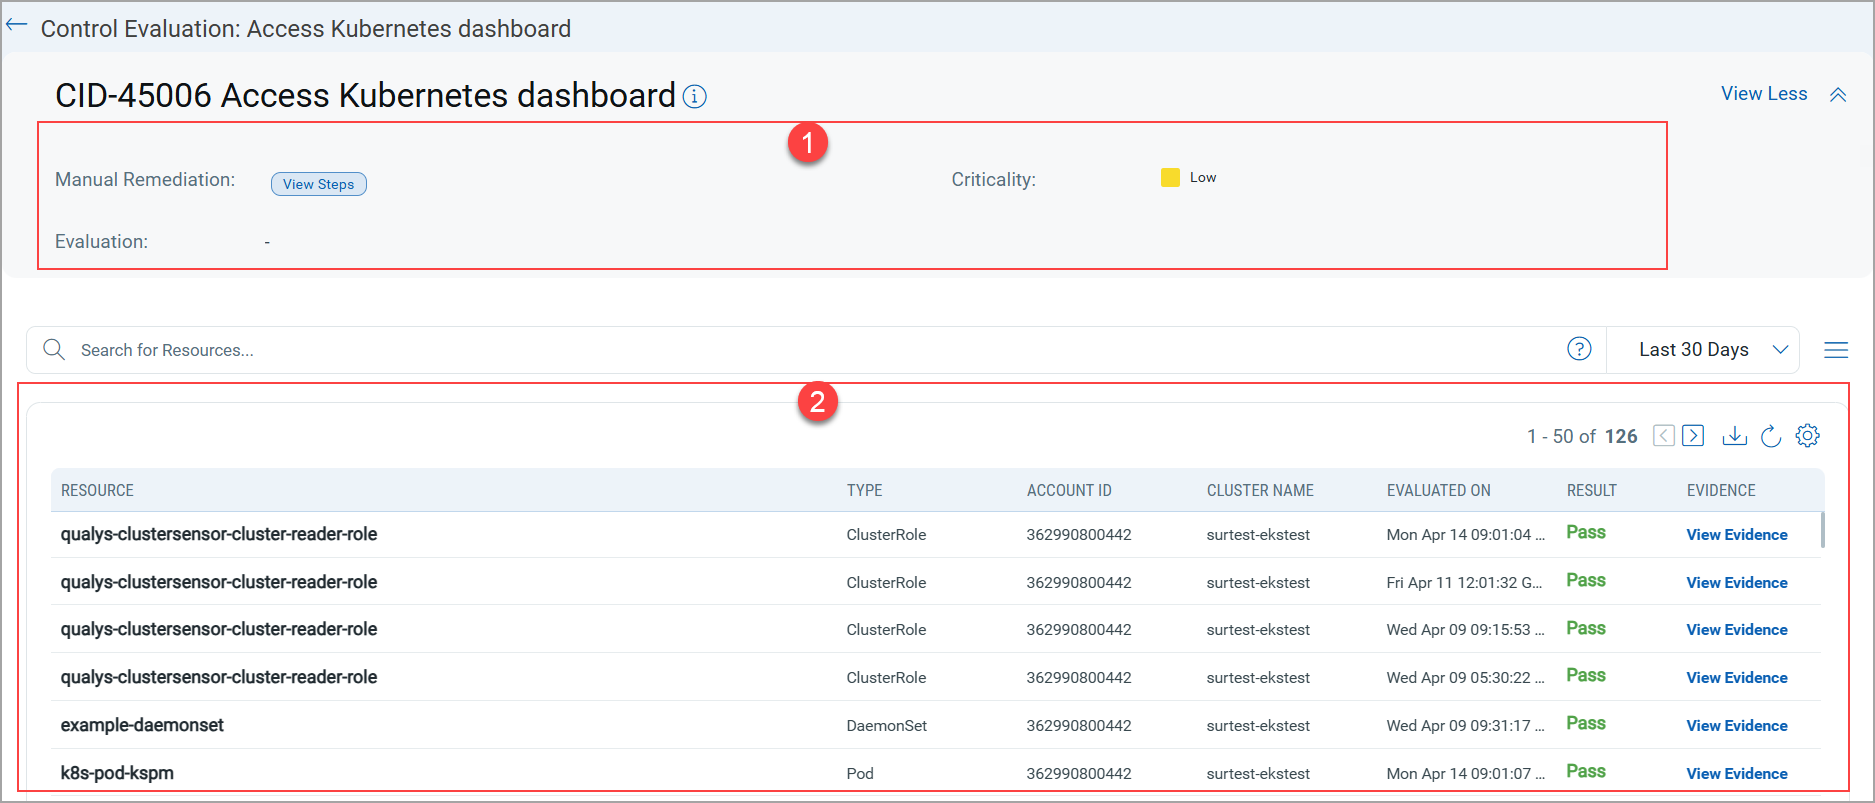
Task: Open the info icon next to control title
Action: pos(694,96)
